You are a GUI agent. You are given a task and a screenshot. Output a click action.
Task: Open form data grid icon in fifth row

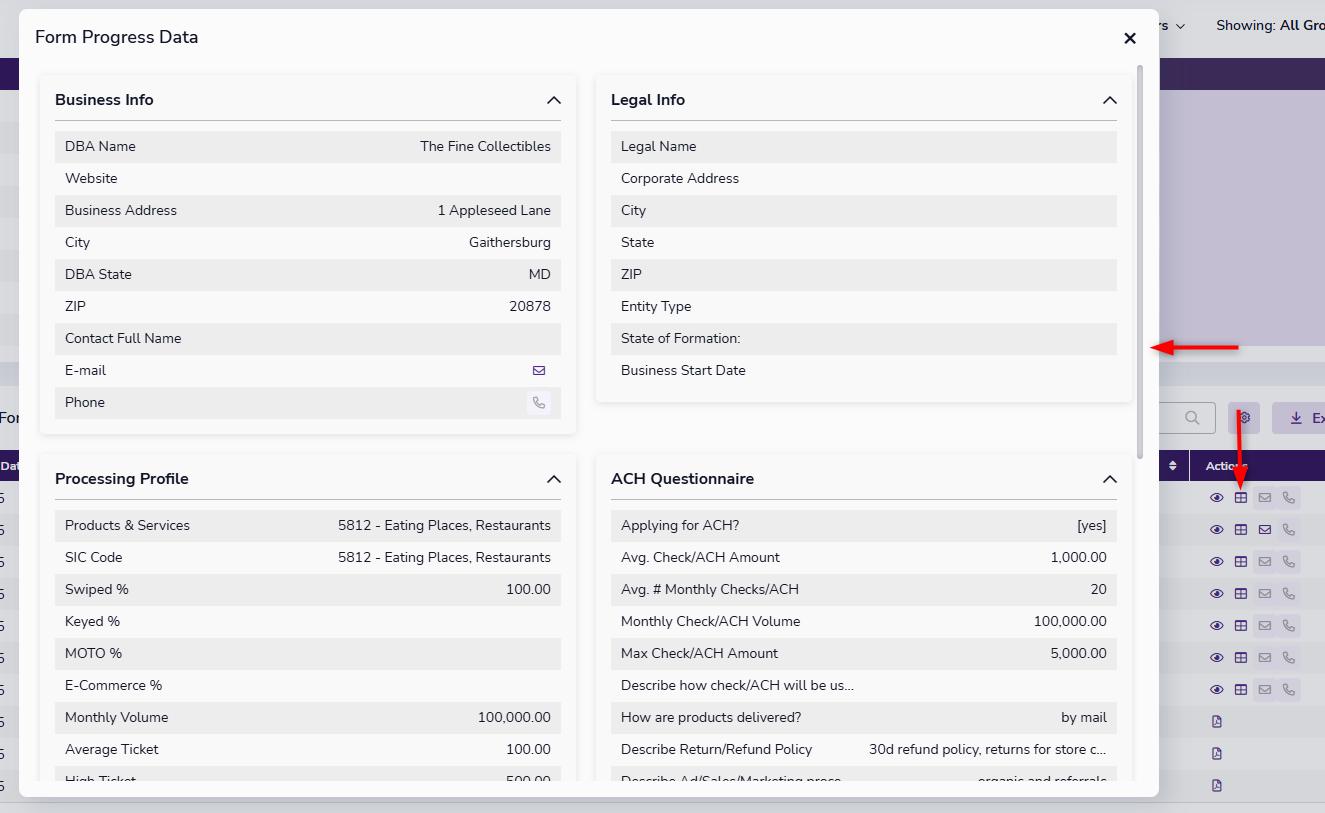(x=1241, y=626)
